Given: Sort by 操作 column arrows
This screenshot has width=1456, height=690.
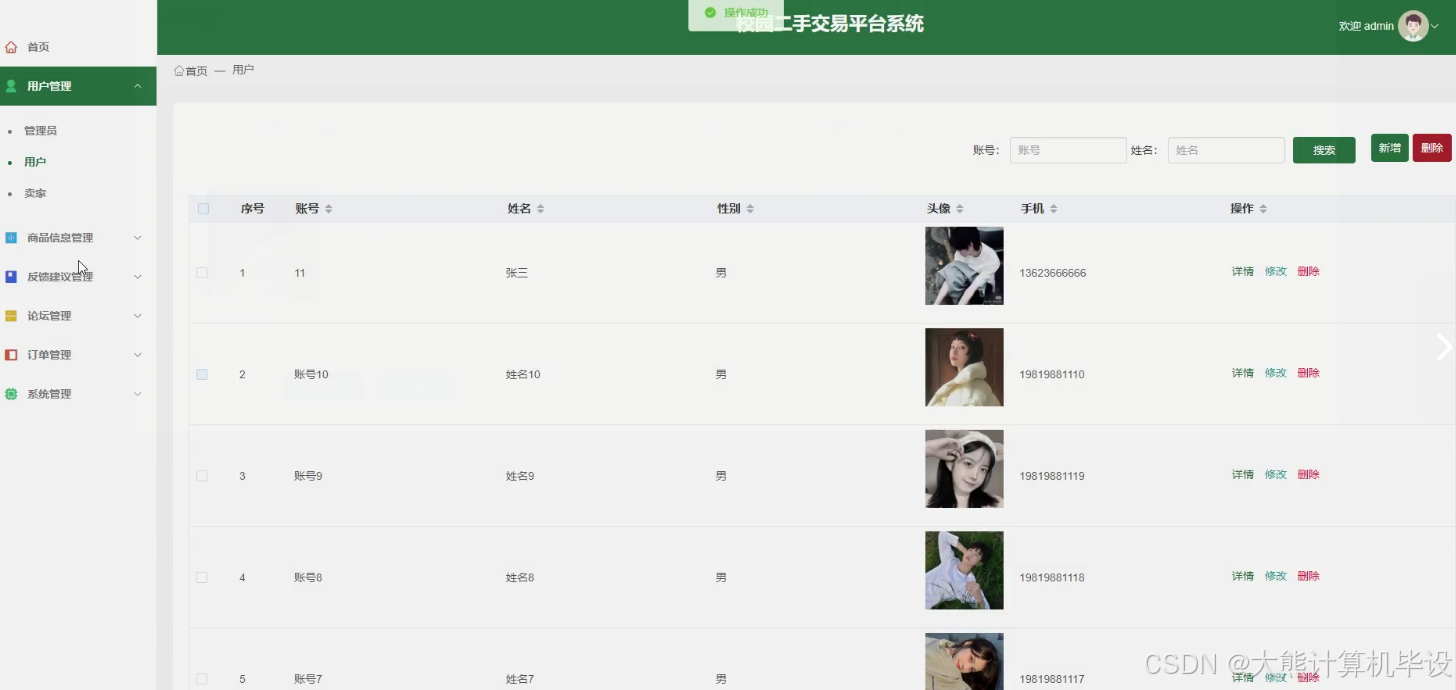Looking at the screenshot, I should 1263,209.
